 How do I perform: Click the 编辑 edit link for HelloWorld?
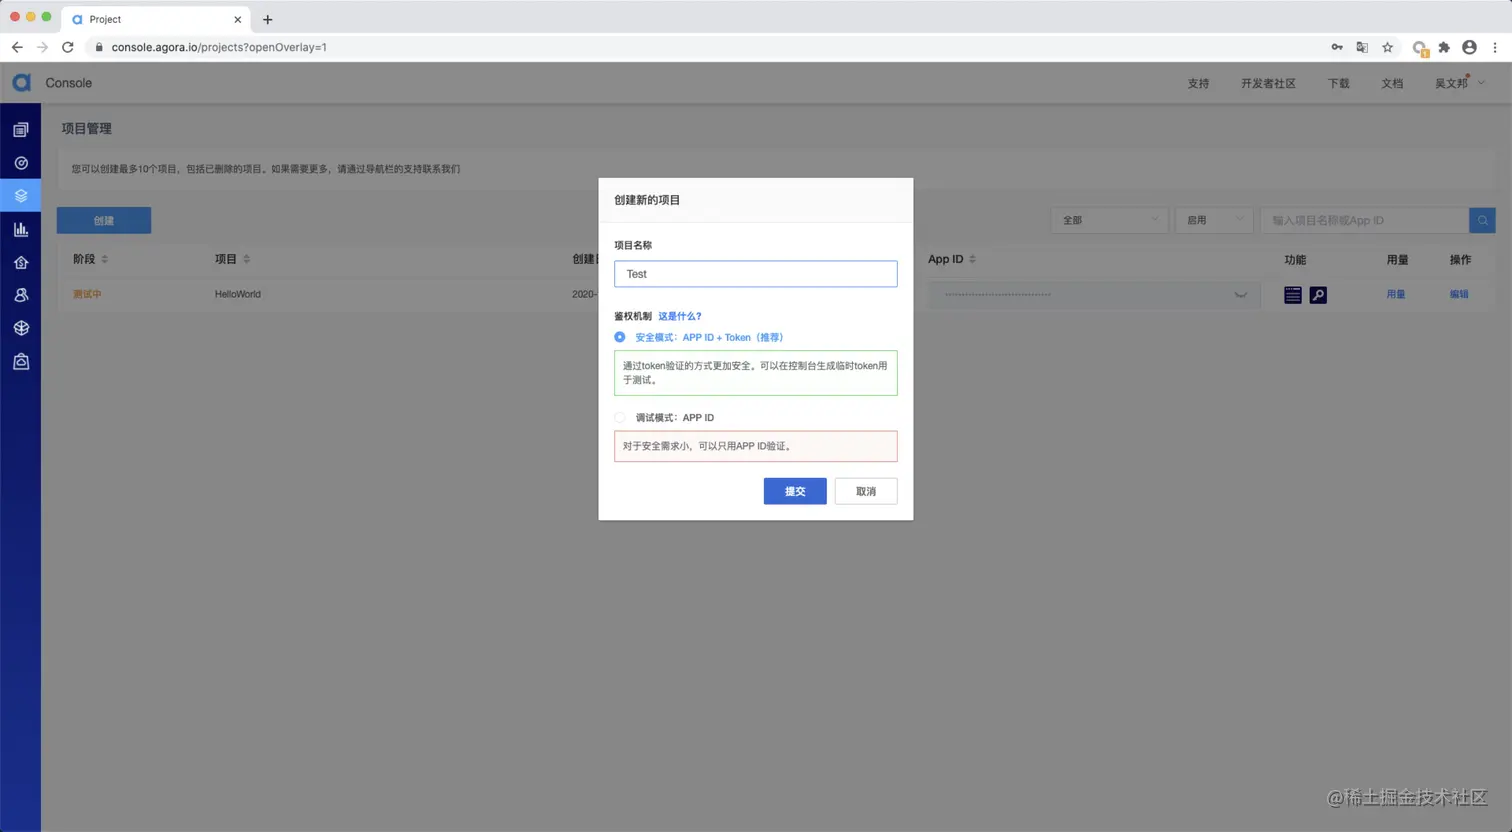pyautogui.click(x=1459, y=294)
